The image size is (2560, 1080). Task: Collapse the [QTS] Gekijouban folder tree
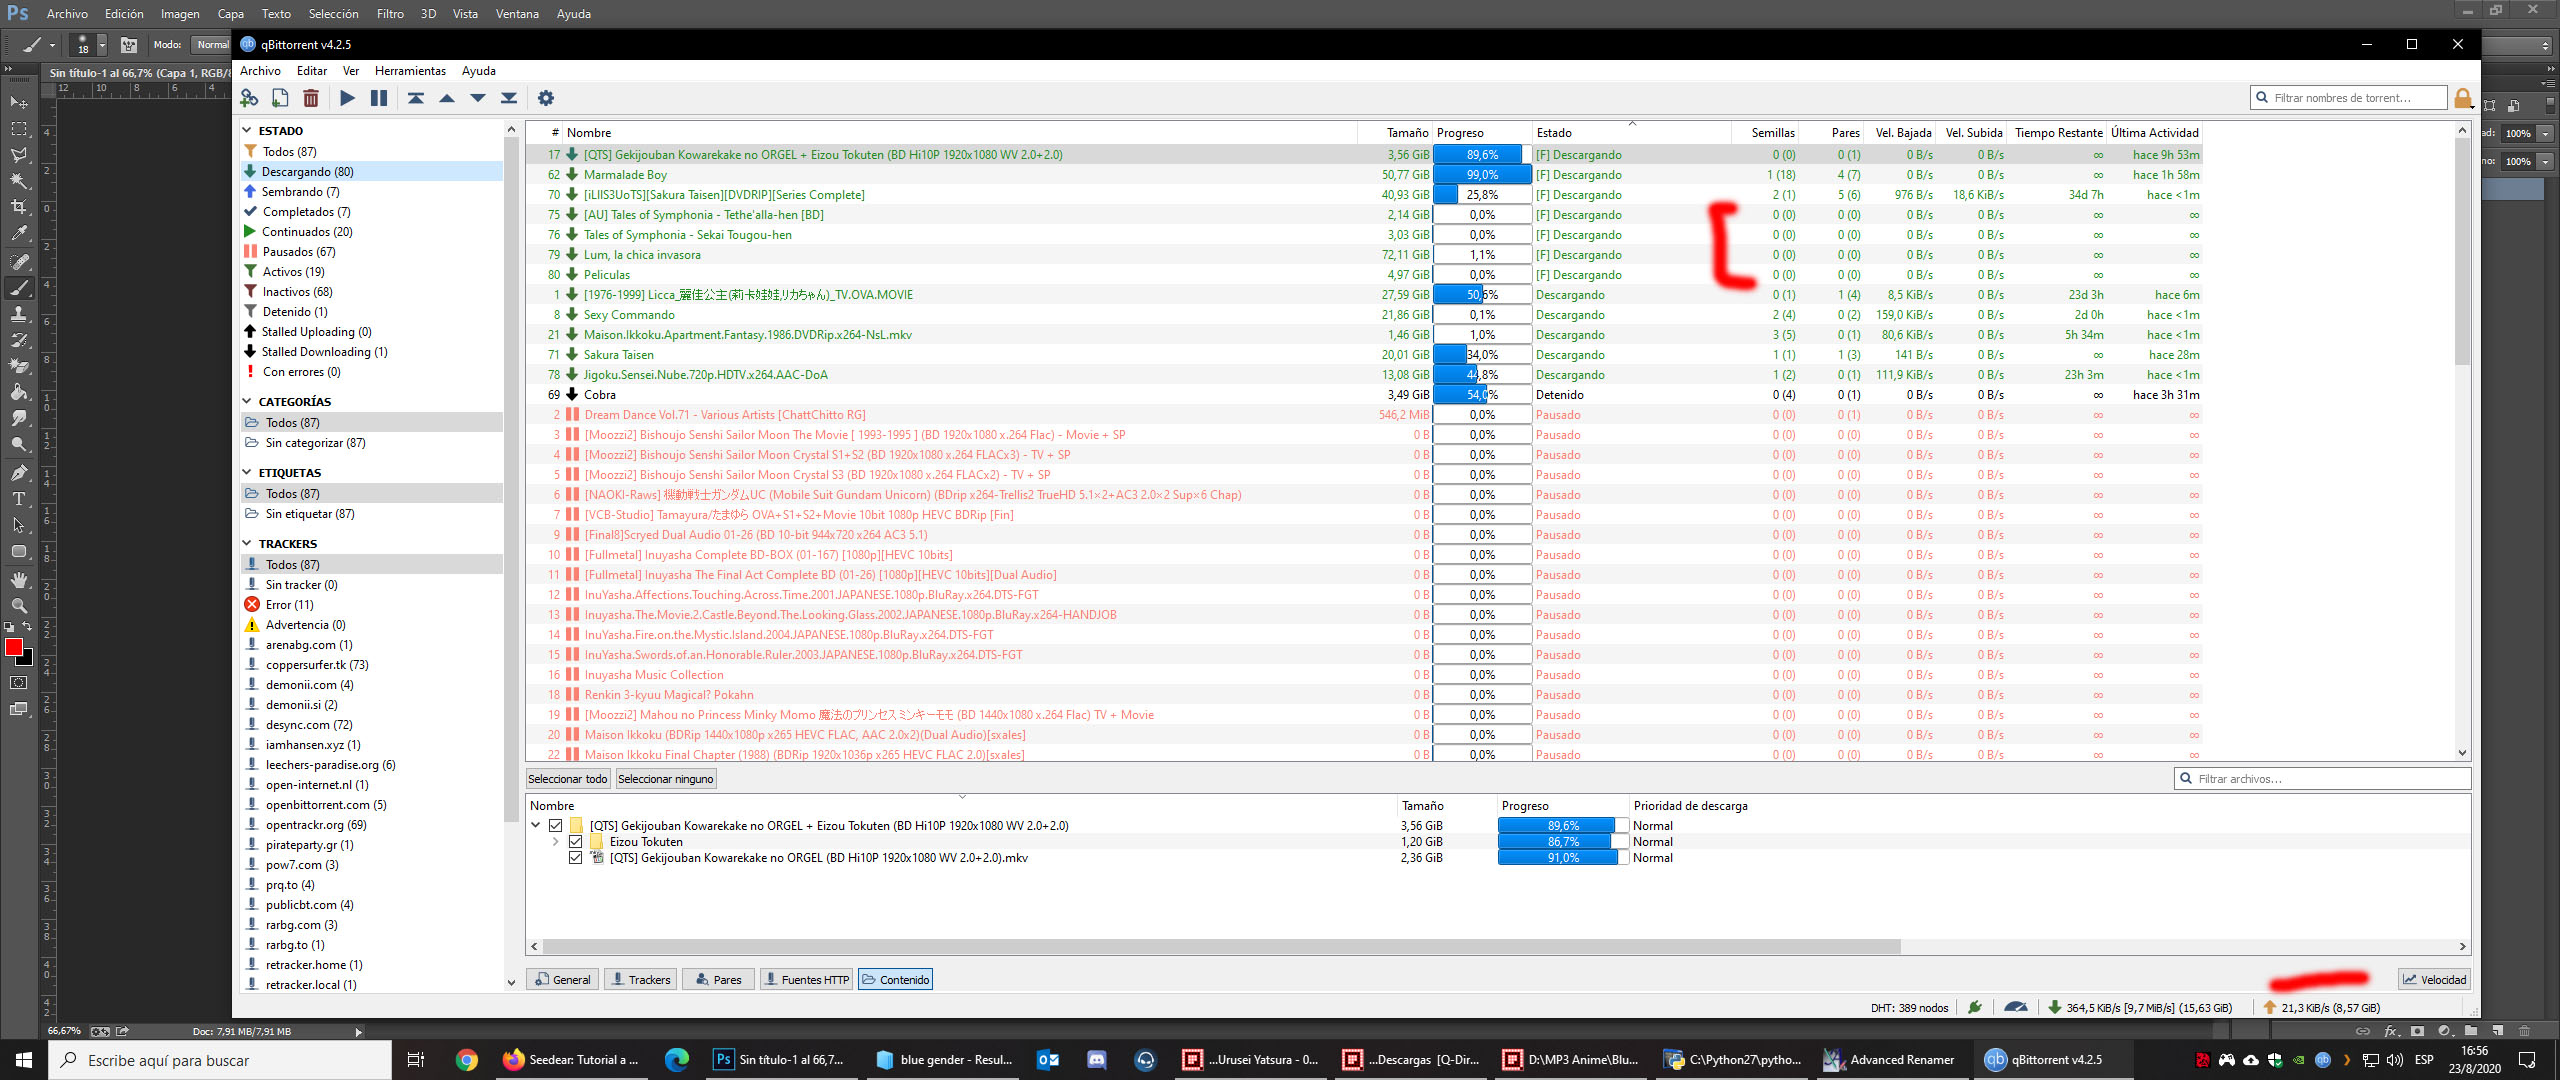[536, 826]
